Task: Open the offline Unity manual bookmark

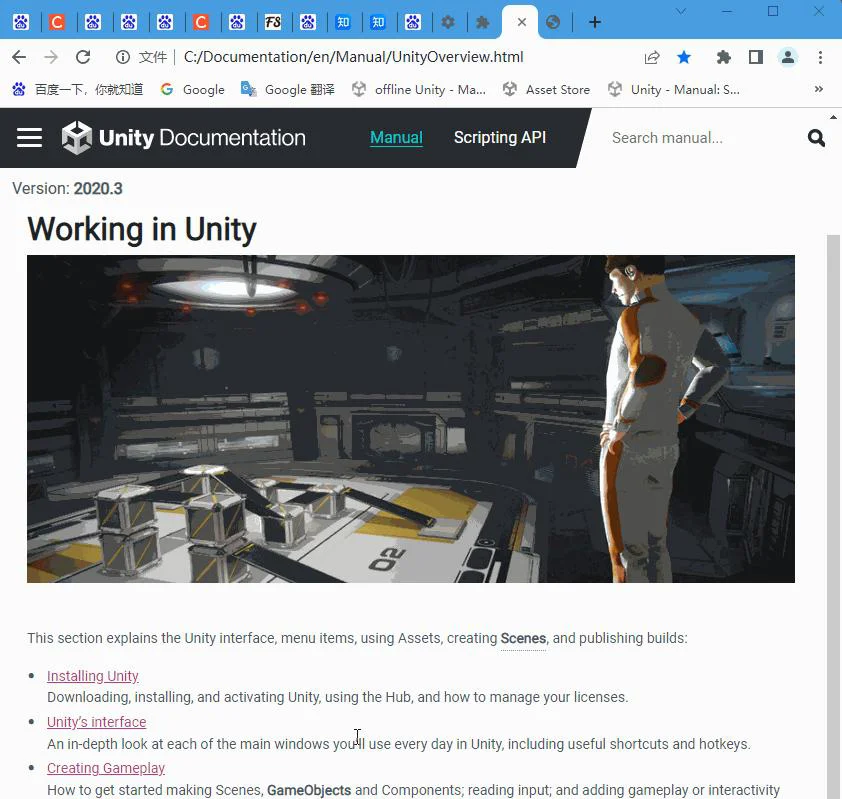Action: pos(419,89)
